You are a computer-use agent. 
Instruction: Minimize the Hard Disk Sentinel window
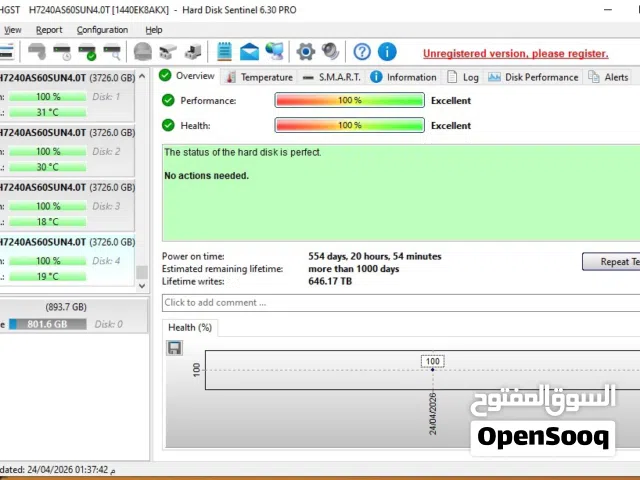608,10
